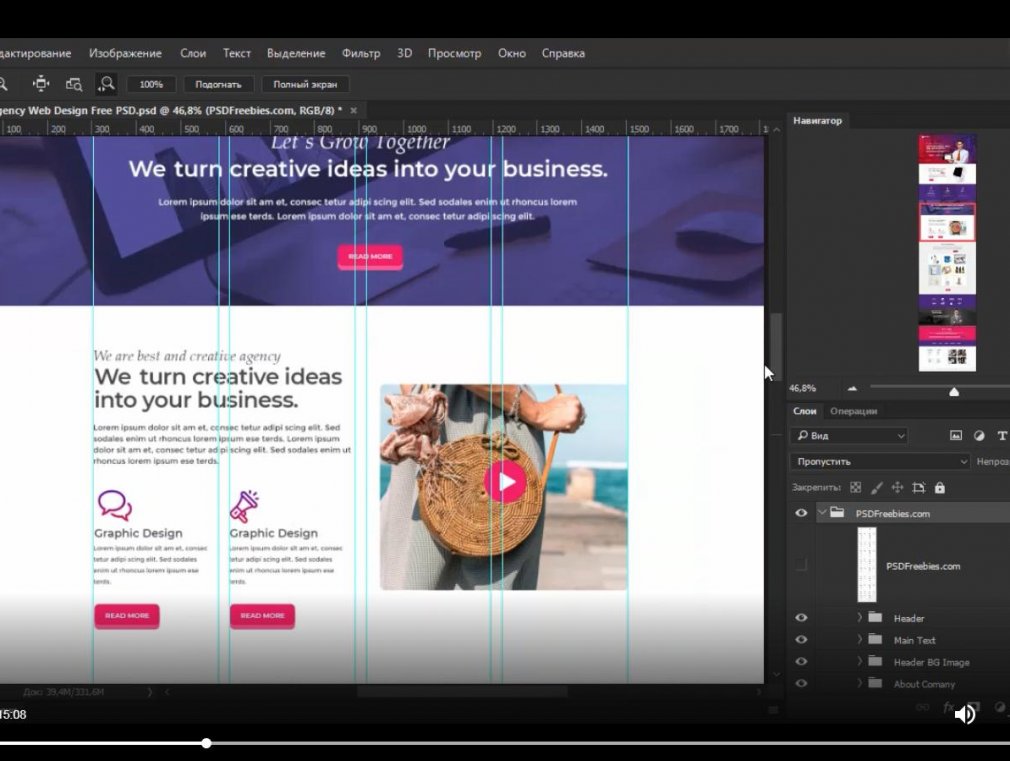The height and width of the screenshot is (761, 1010).
Task: Open the Фильтр menu
Action: (x=361, y=53)
